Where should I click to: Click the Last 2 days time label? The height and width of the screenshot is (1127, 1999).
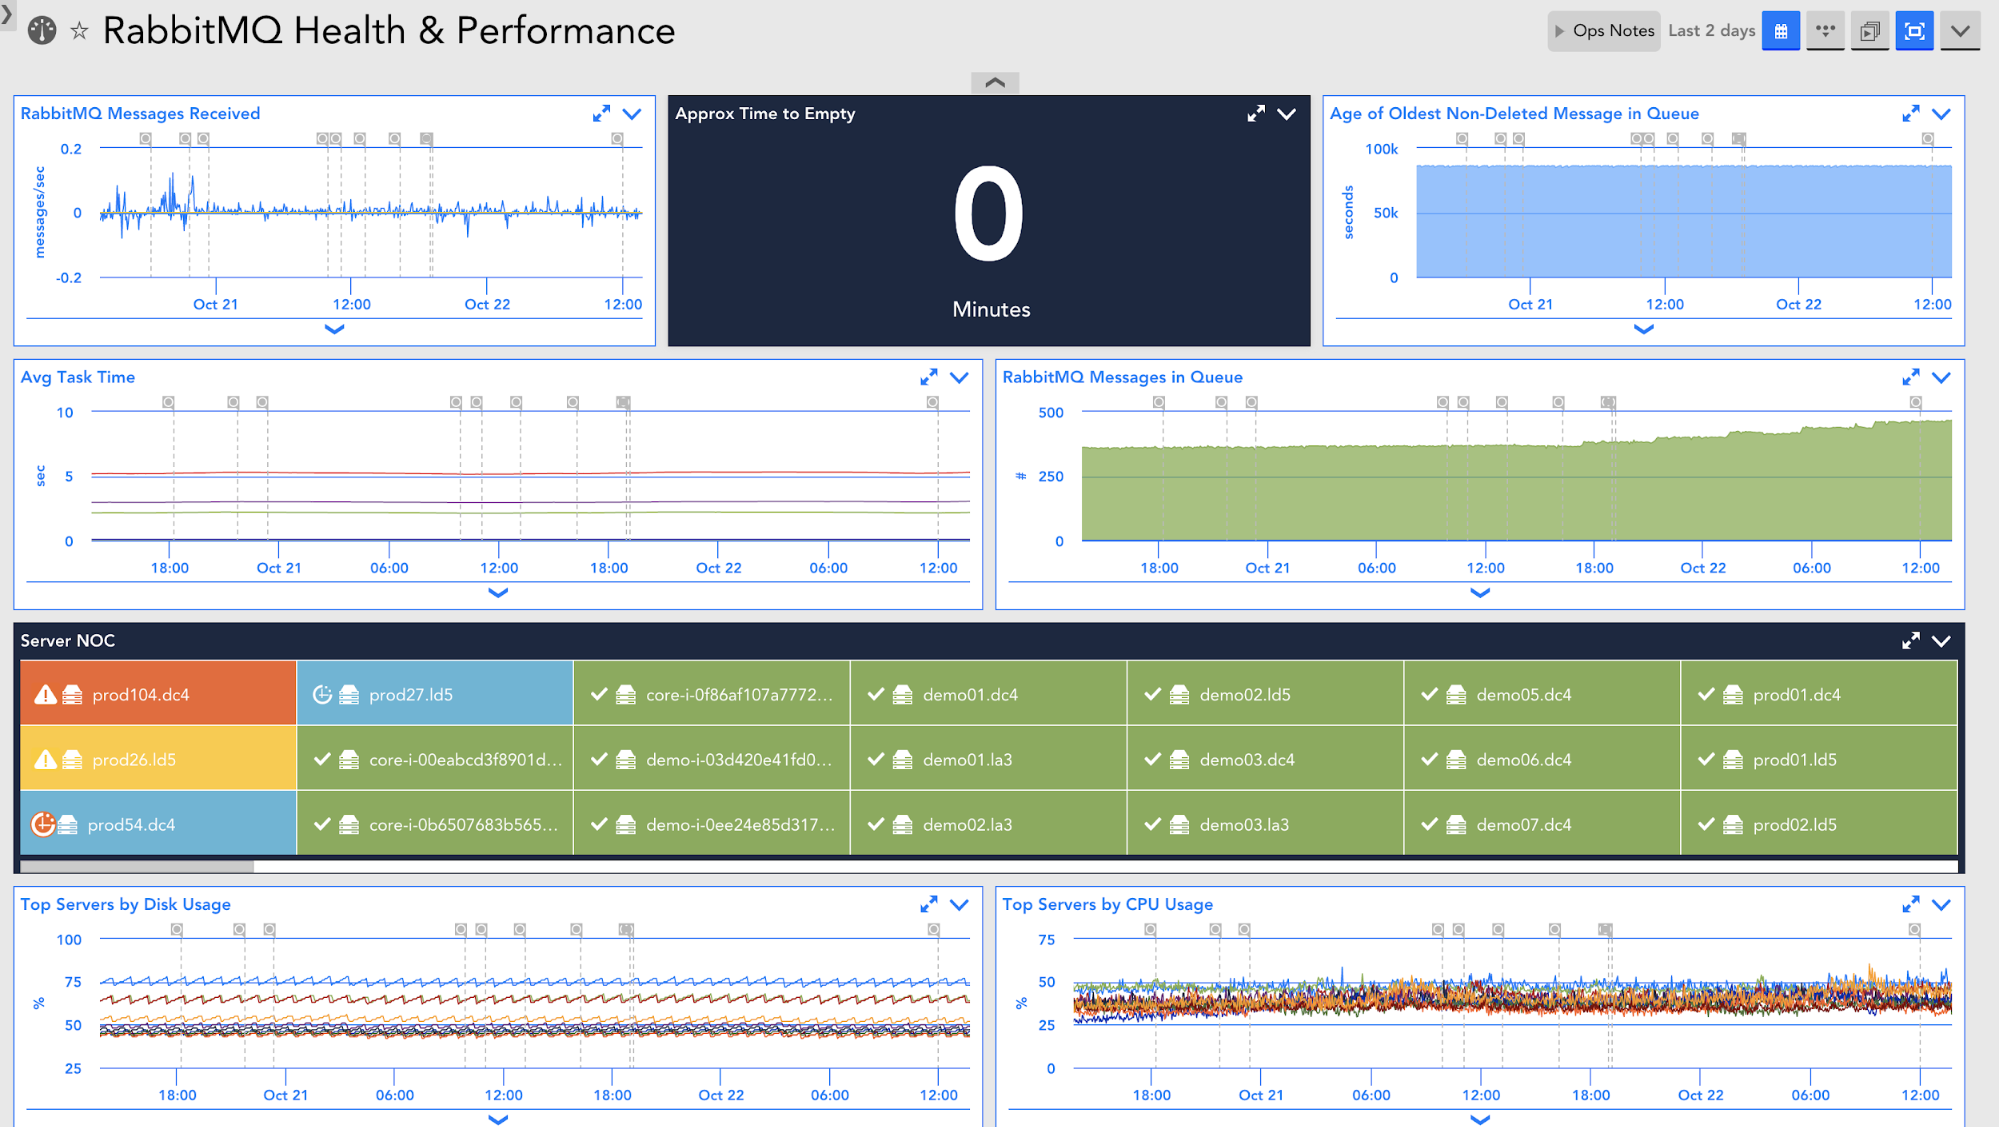1711,31
